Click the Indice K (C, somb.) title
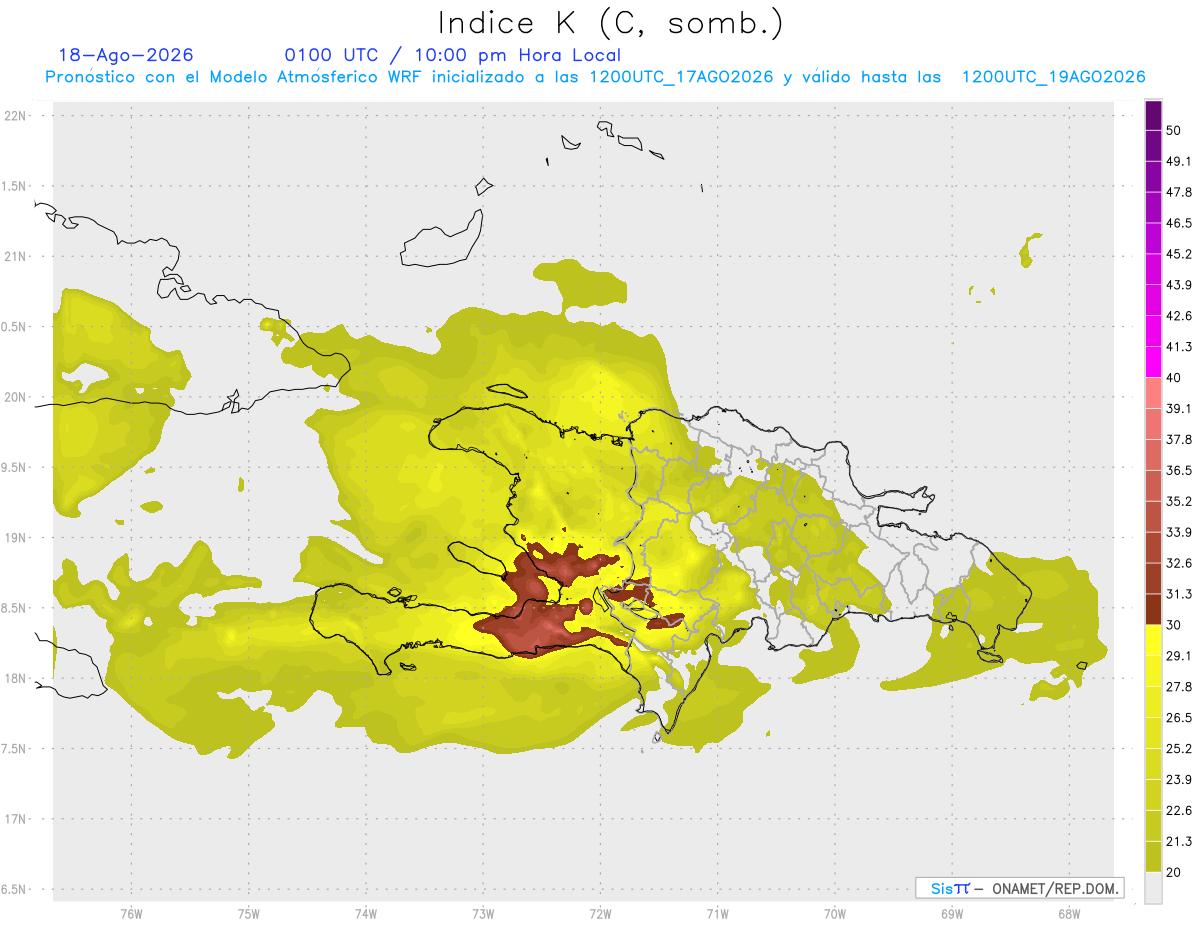Viewport: 1200px width, 927px height. pos(611,23)
